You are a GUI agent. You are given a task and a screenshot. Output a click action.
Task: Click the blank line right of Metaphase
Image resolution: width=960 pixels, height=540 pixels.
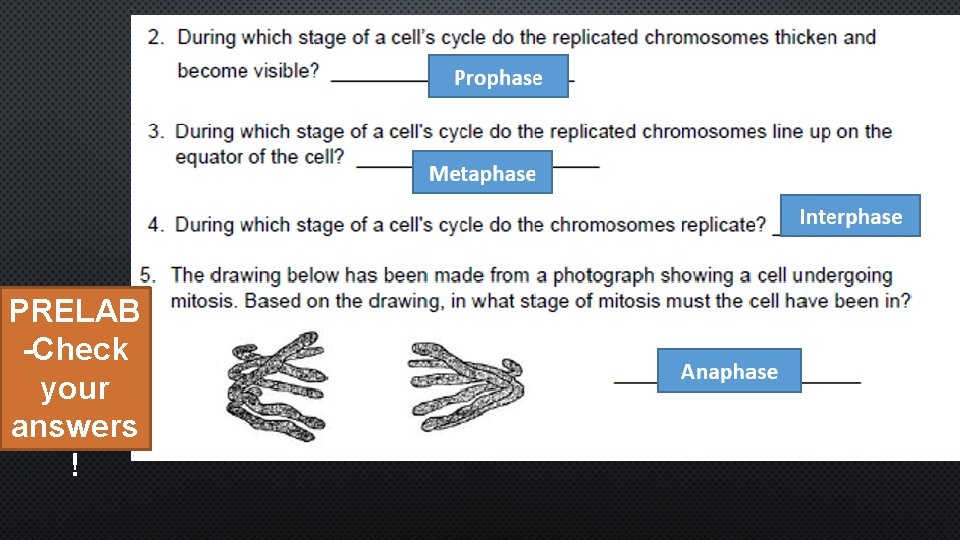[575, 165]
